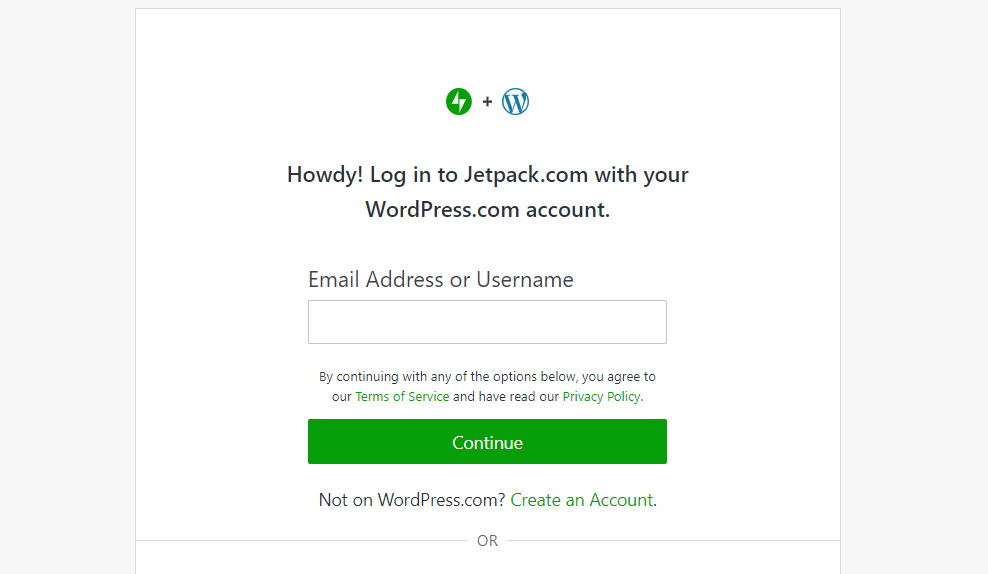Open the Terms of Service link

402,397
